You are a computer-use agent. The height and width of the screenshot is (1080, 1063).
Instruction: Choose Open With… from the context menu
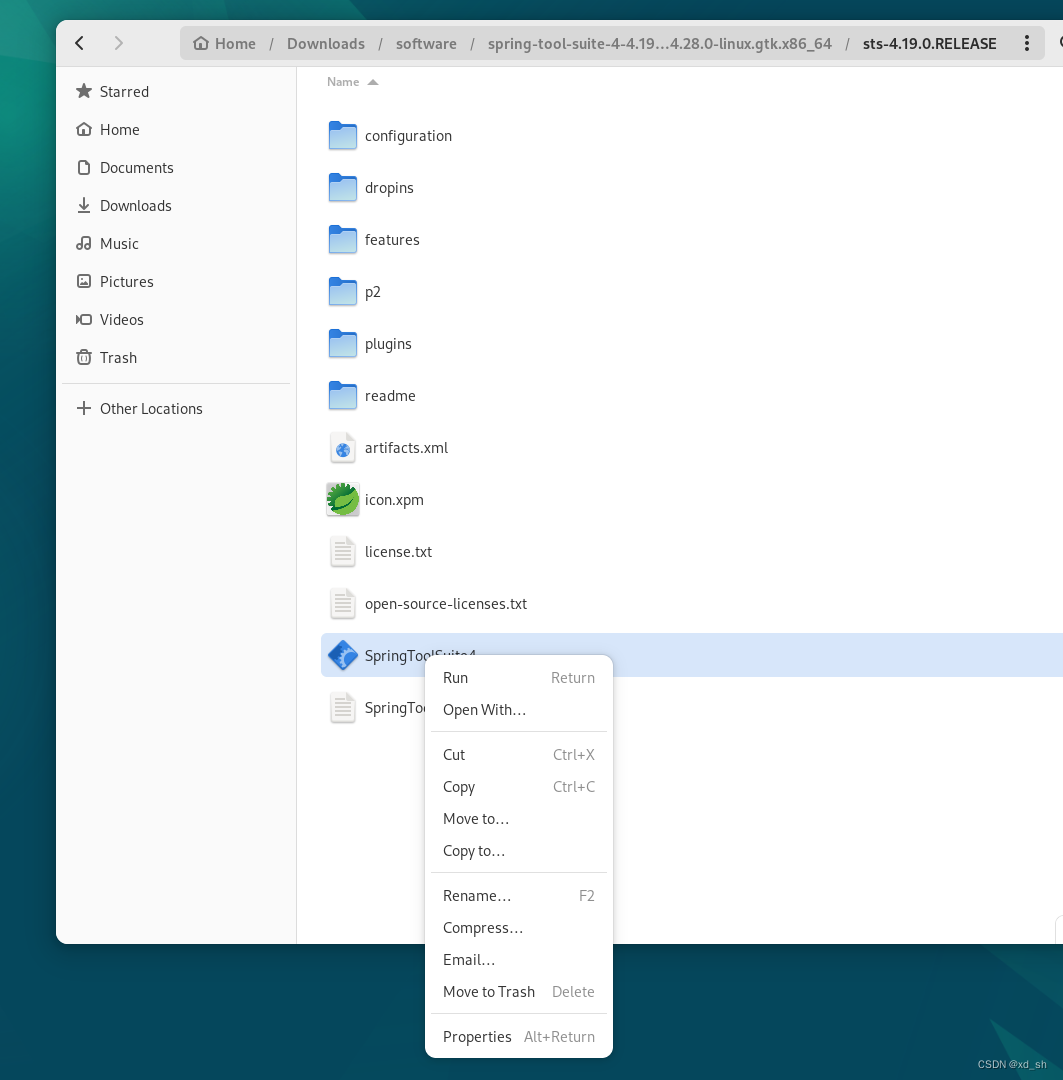point(519,710)
